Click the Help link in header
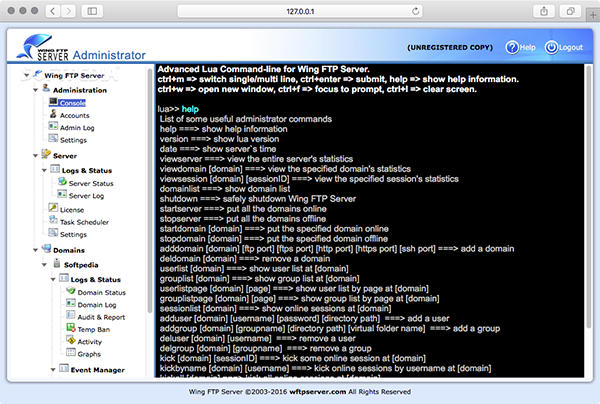The image size is (600, 404). (528, 47)
